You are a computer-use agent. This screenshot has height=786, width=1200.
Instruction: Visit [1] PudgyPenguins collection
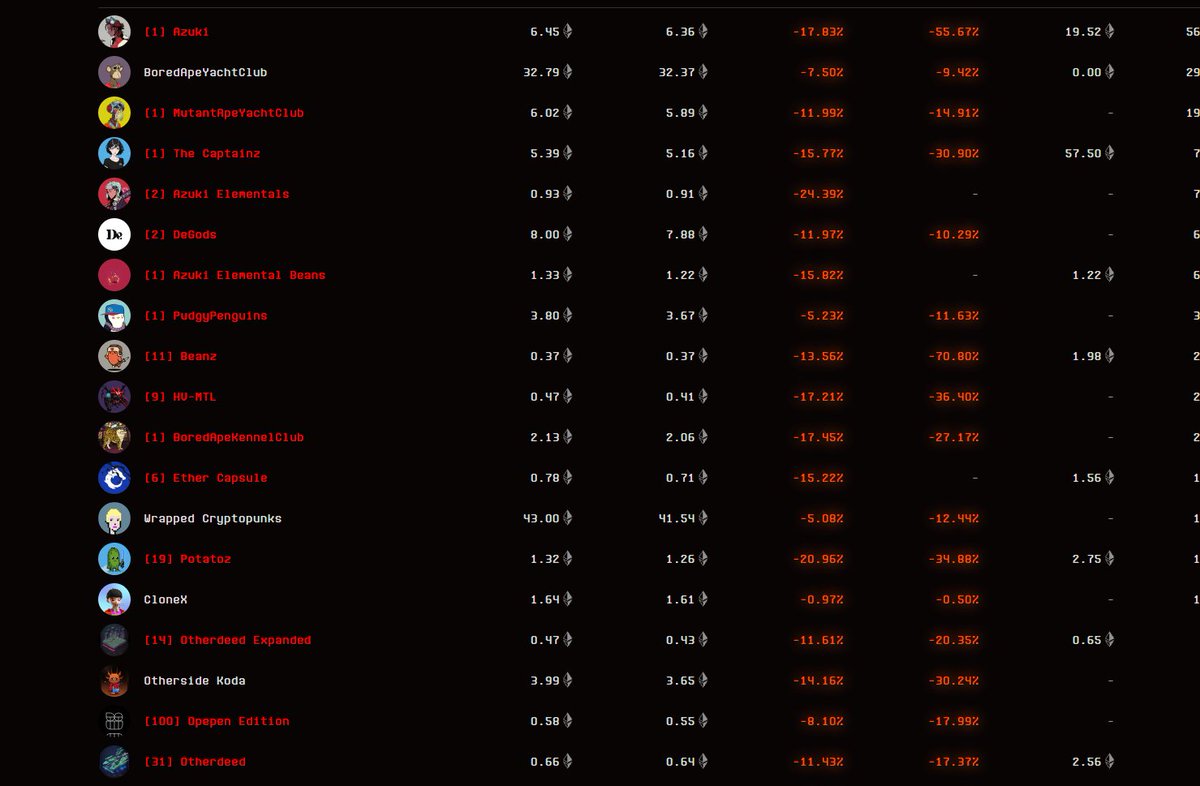pyautogui.click(x=205, y=316)
